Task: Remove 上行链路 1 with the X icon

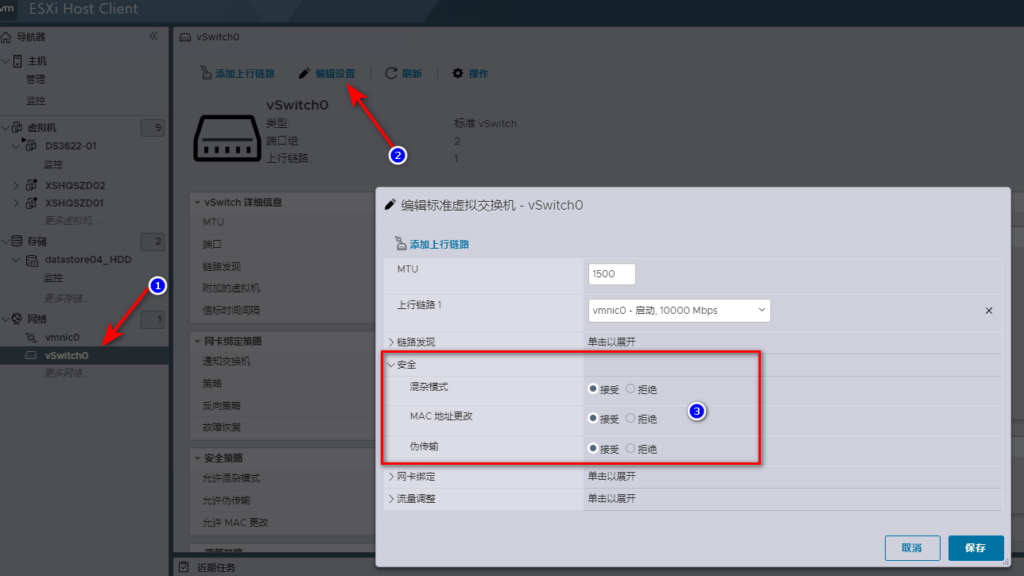Action: click(x=989, y=311)
